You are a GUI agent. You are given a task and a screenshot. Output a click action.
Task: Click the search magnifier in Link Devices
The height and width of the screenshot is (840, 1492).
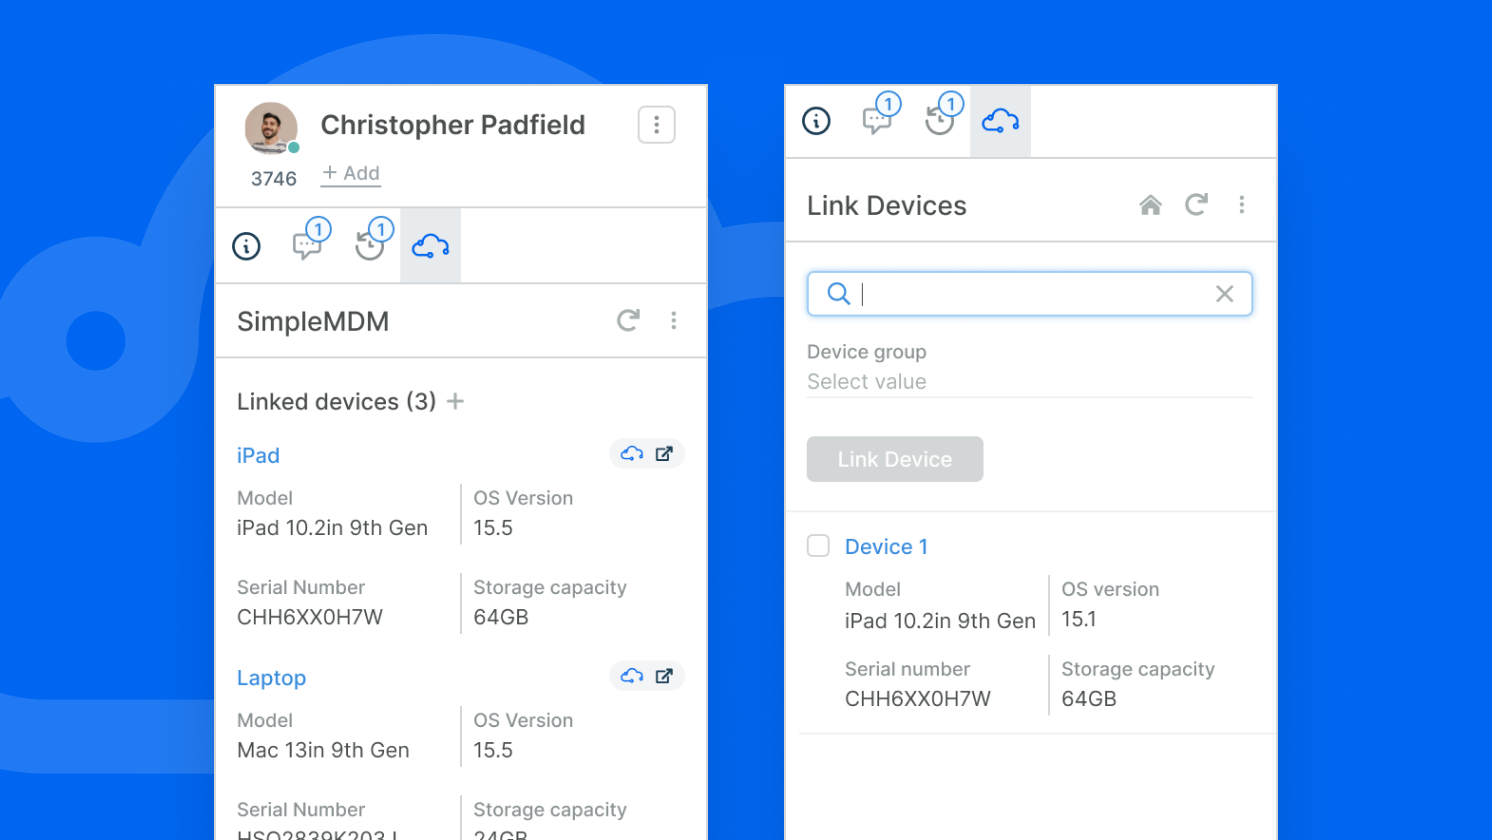[838, 293]
